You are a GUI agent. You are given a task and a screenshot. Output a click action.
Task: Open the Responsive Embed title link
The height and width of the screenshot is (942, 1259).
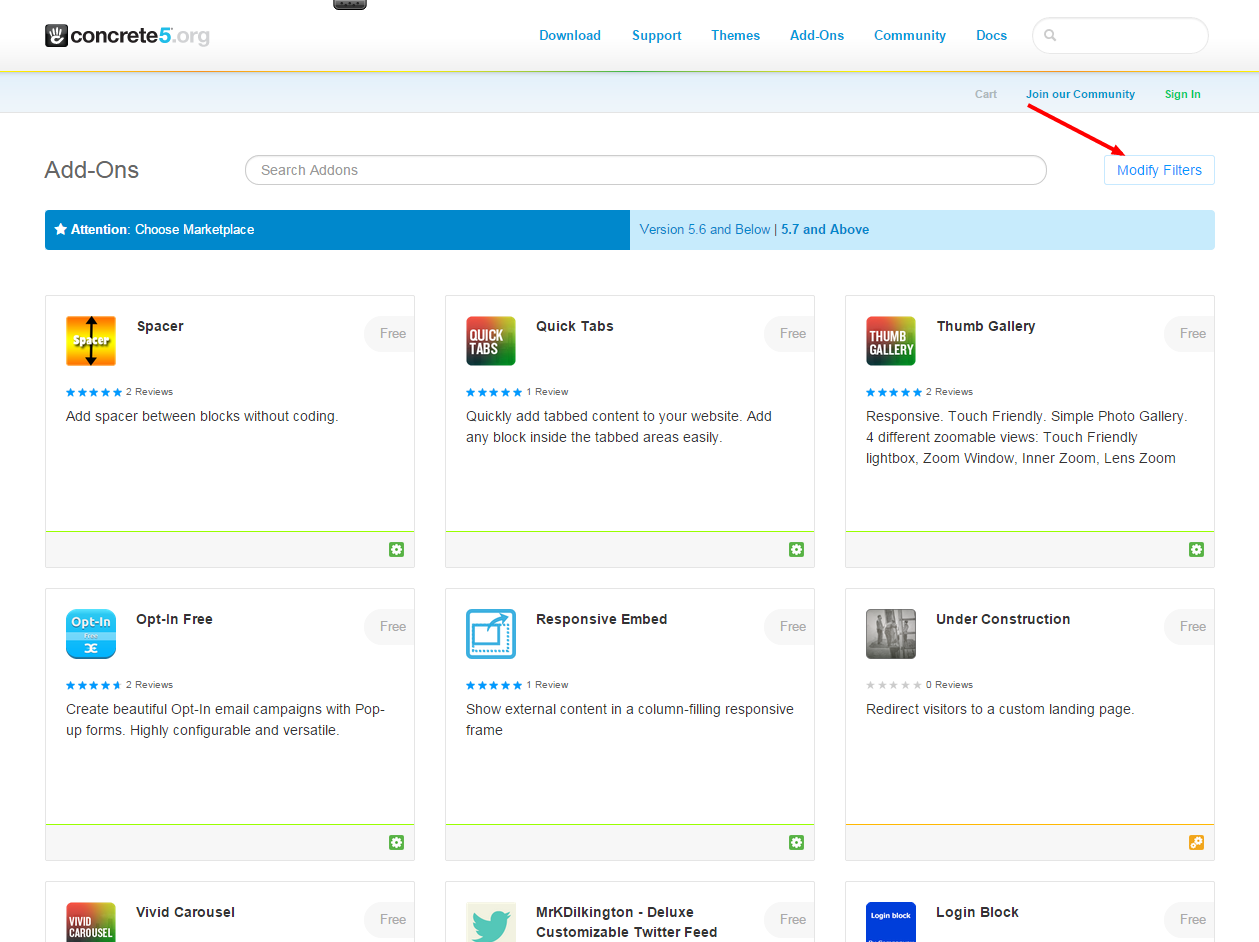[602, 619]
